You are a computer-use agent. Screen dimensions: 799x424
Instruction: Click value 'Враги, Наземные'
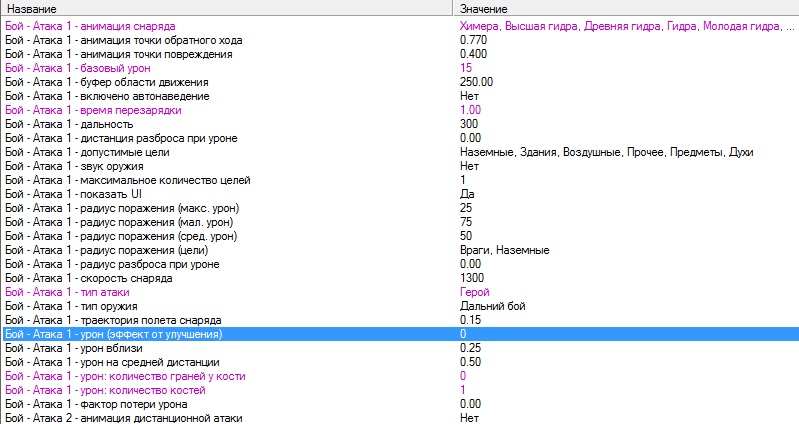point(504,250)
